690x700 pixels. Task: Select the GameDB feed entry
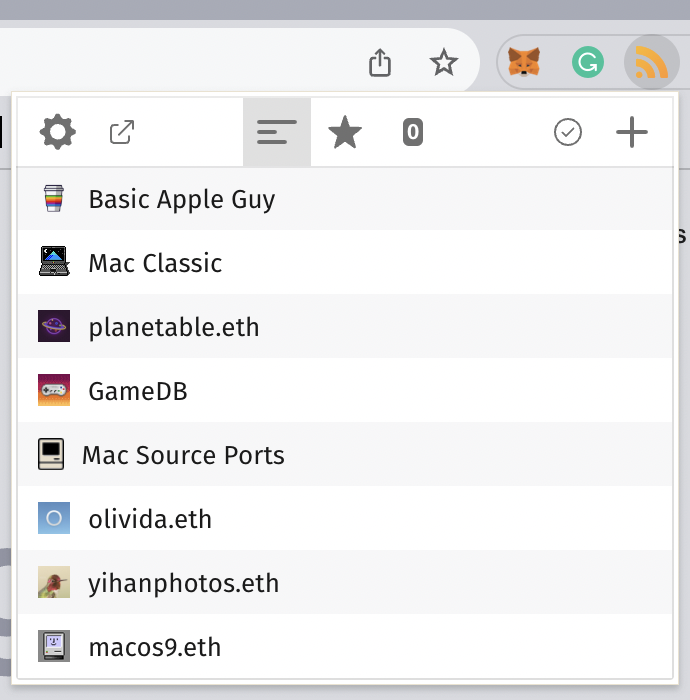point(138,391)
